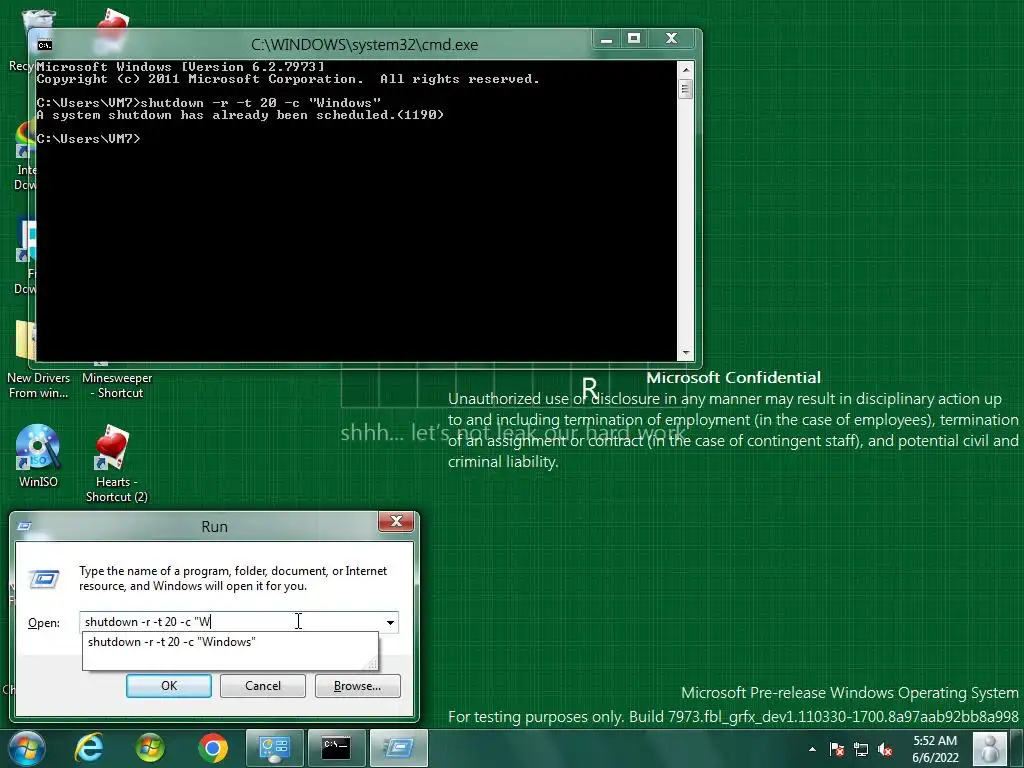Open the Start menu orb
Viewport: 1024px width, 768px height.
(27, 748)
